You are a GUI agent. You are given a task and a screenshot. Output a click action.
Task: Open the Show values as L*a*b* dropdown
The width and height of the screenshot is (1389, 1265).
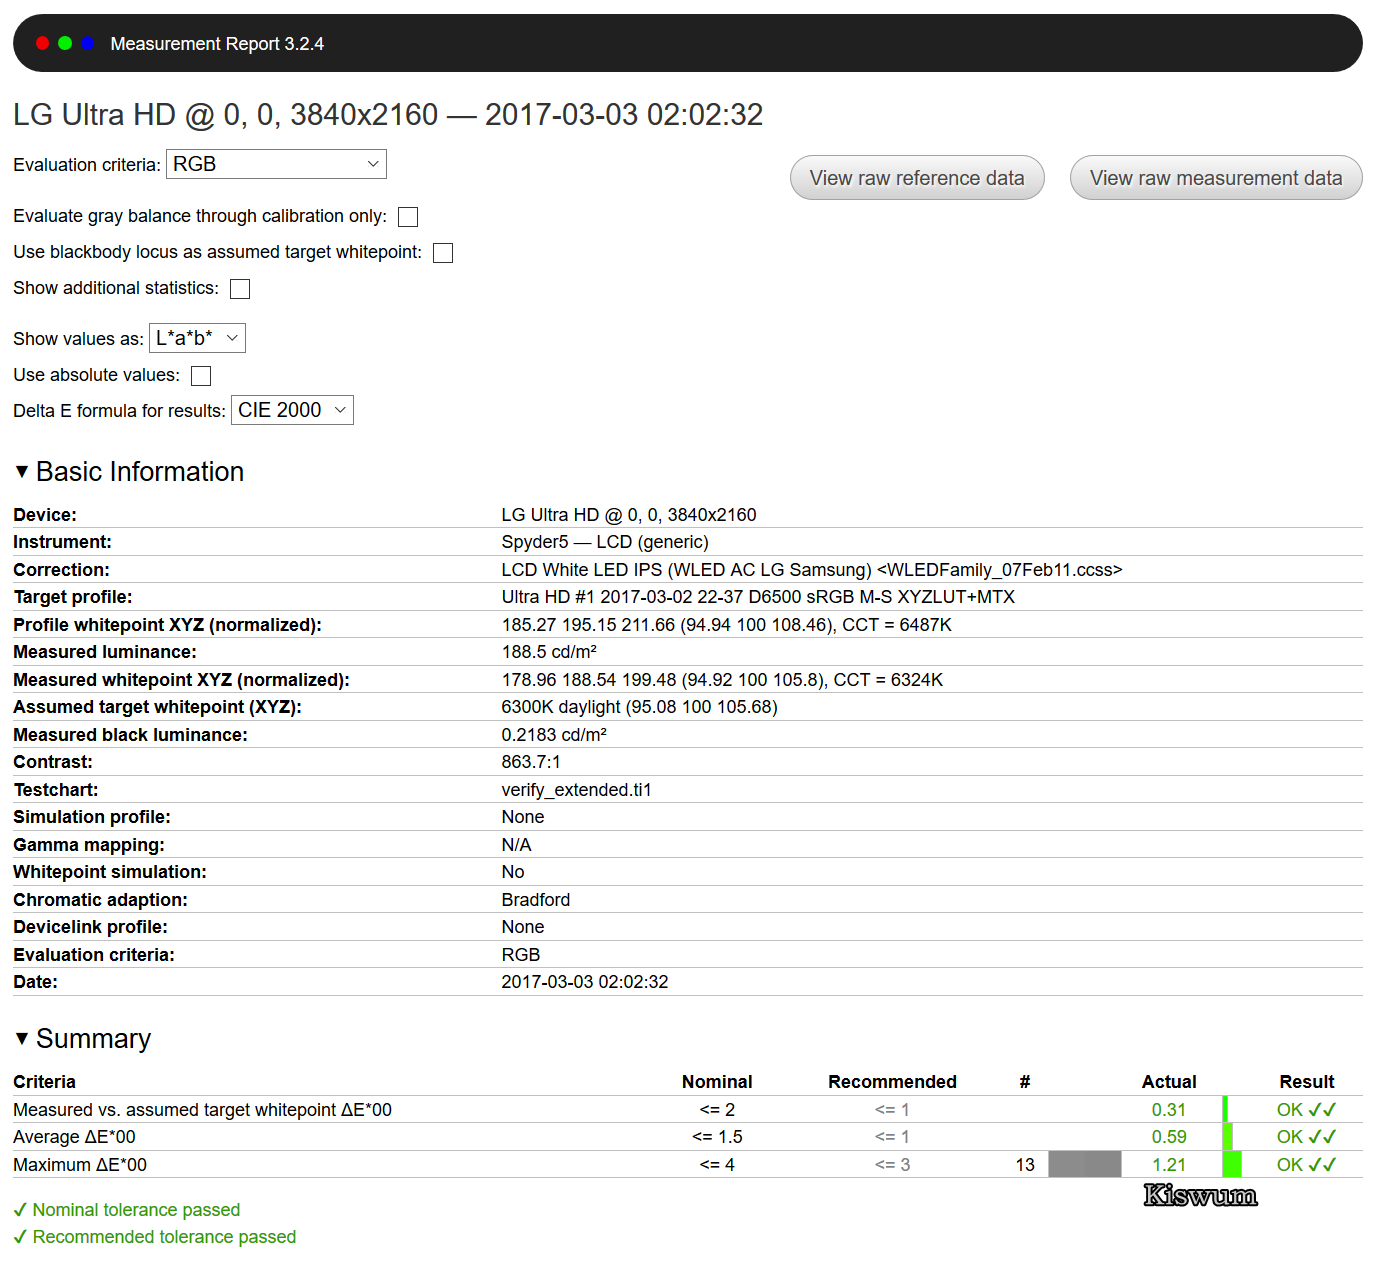coord(197,338)
